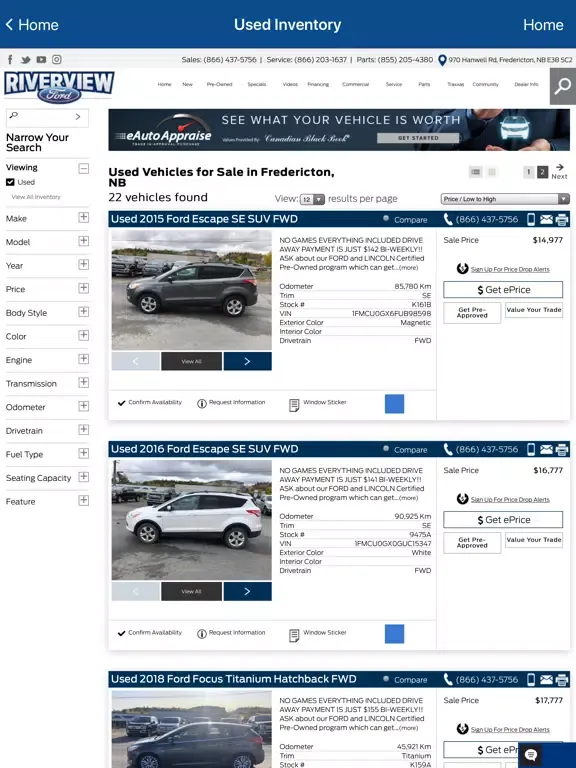Click blue swatch on 2016 Escape card

394,634
